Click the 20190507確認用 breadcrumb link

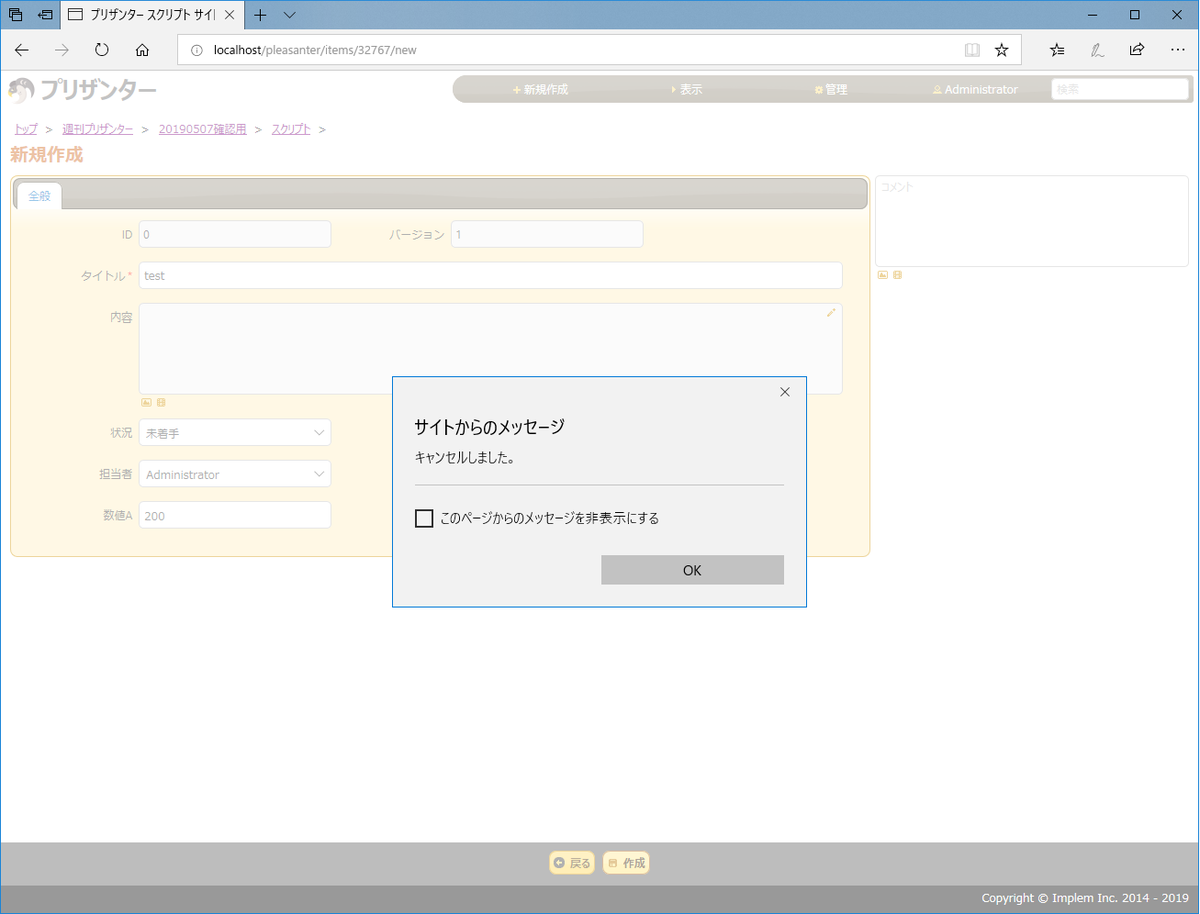coord(202,129)
